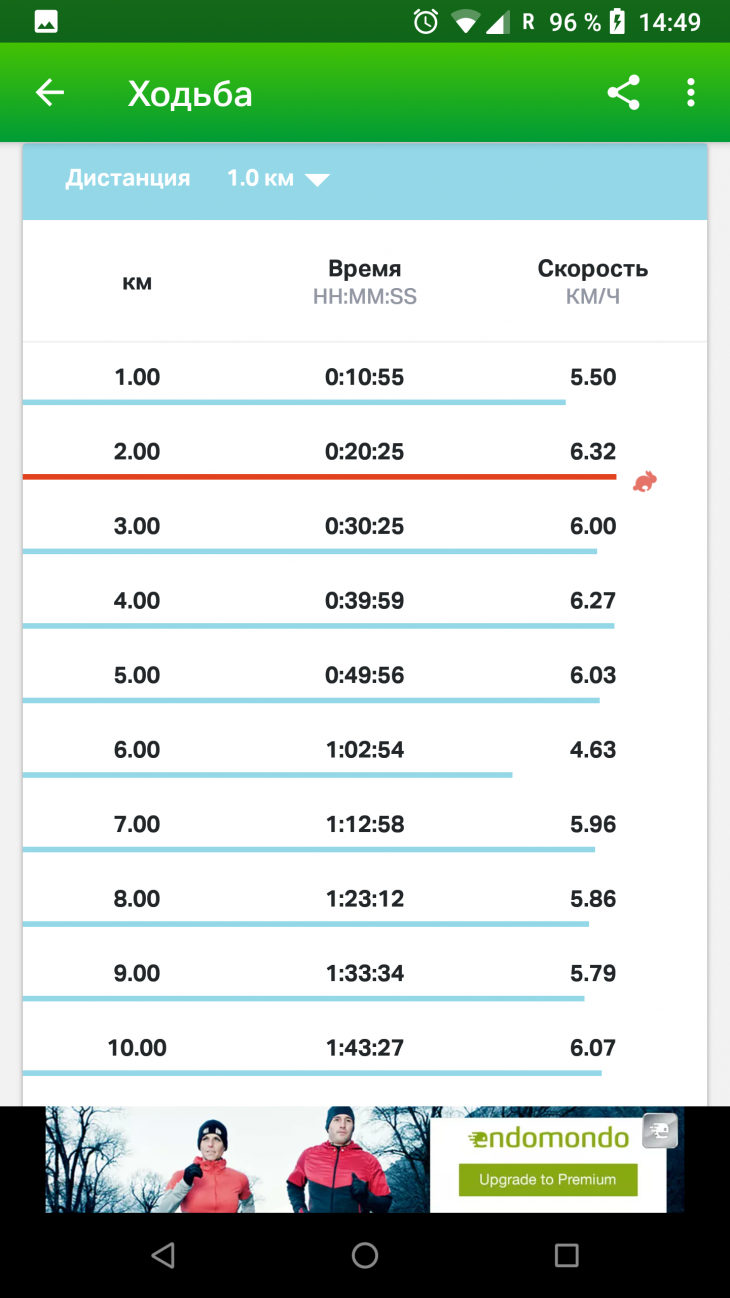Open the three-dot overflow menu
Viewport: 730px width, 1298px height.
690,93
